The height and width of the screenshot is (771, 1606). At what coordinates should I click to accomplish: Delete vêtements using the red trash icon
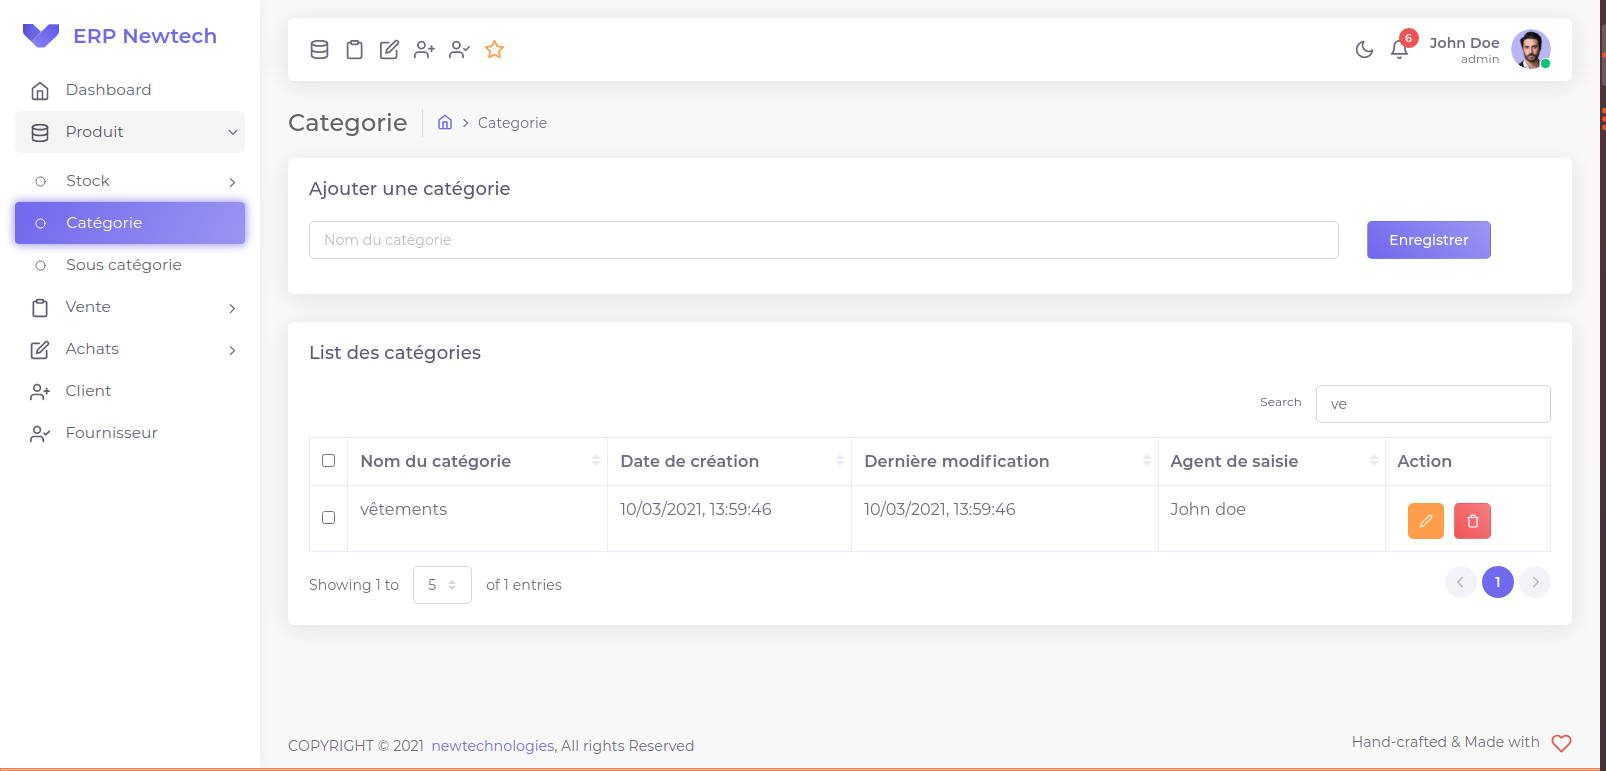(1472, 521)
